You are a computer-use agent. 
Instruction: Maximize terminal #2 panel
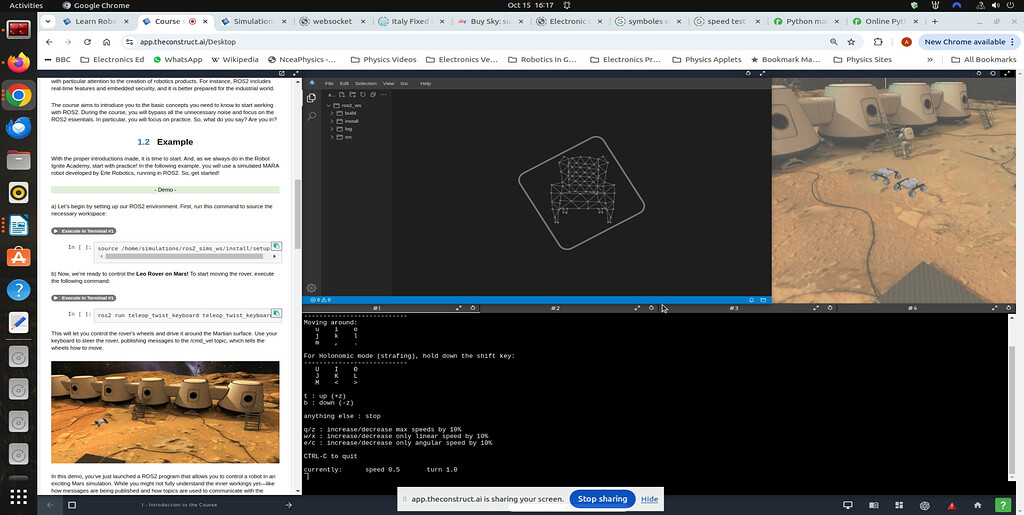637,307
